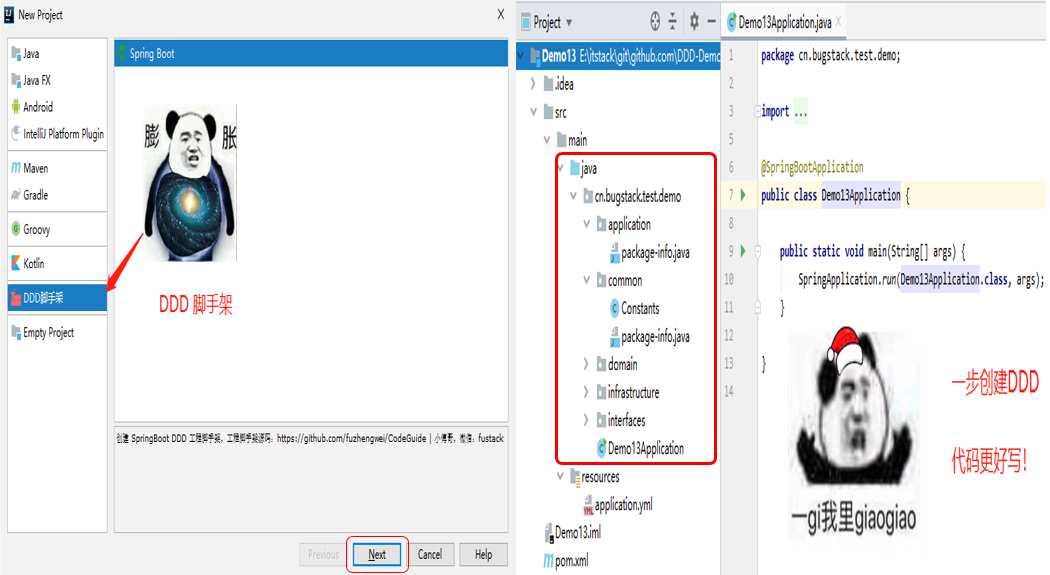Select the Spring Boot item in list

click(x=311, y=54)
